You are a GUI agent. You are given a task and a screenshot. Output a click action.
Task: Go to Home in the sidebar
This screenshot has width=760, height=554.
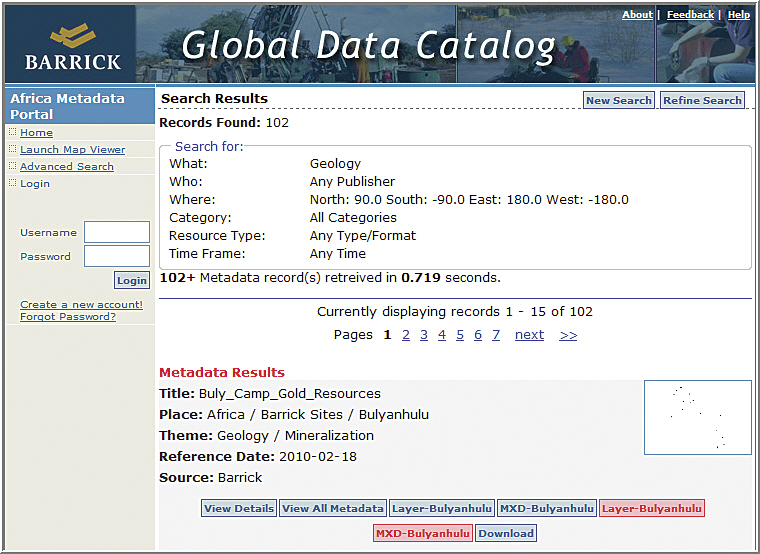(36, 132)
